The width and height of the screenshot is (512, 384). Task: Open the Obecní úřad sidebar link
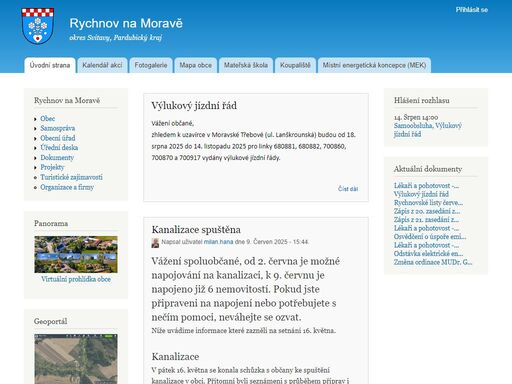click(x=58, y=138)
